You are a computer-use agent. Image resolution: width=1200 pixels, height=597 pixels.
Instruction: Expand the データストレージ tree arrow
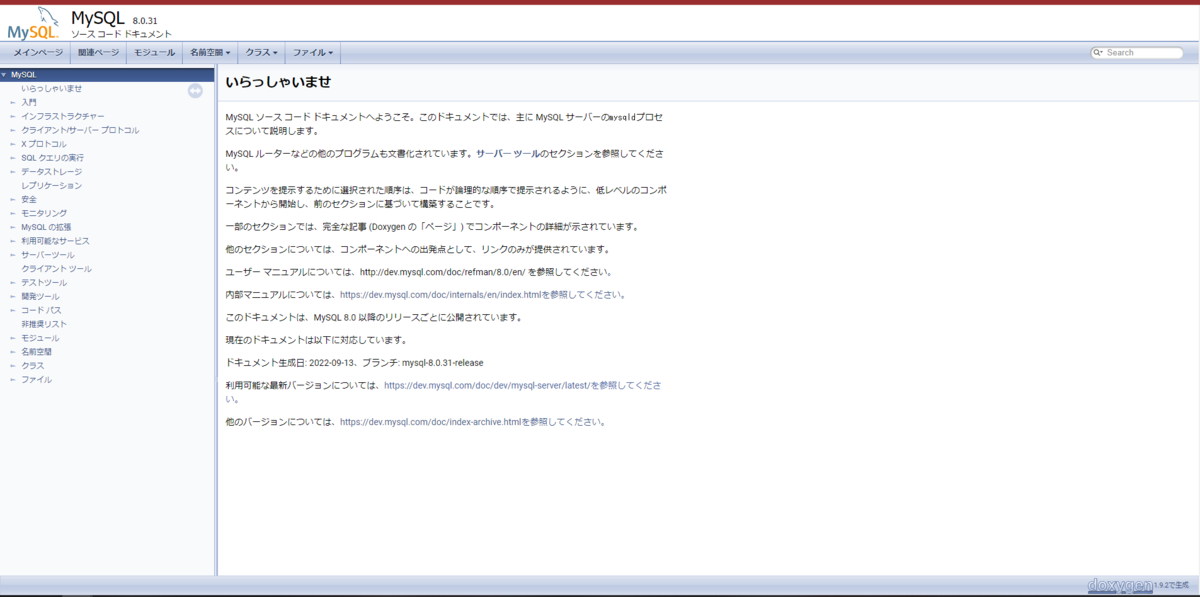pos(13,172)
